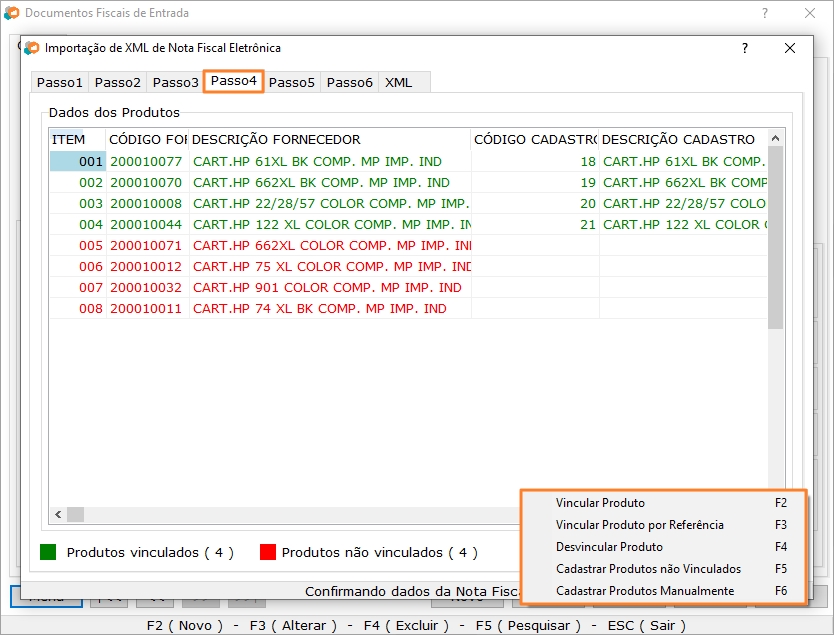The width and height of the screenshot is (834, 635).
Task: Switch to the XML tab
Action: (x=398, y=82)
